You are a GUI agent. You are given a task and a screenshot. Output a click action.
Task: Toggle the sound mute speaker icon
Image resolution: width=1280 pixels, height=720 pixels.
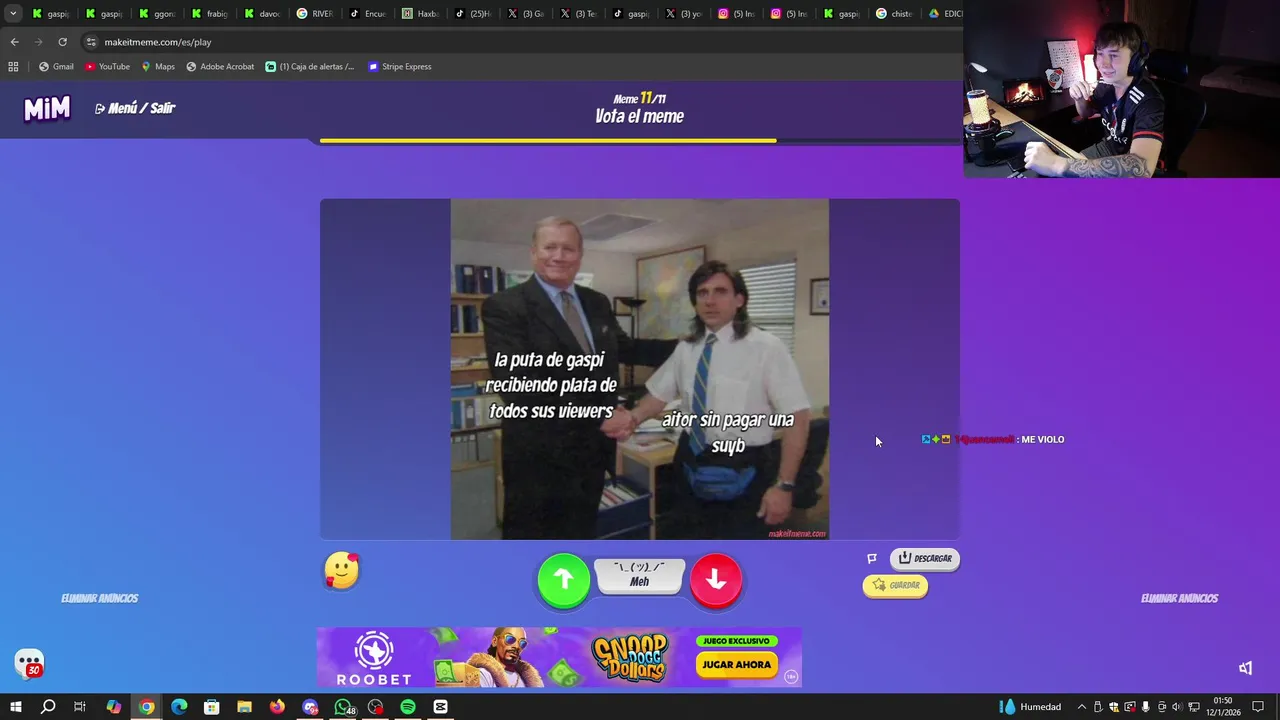point(1246,668)
